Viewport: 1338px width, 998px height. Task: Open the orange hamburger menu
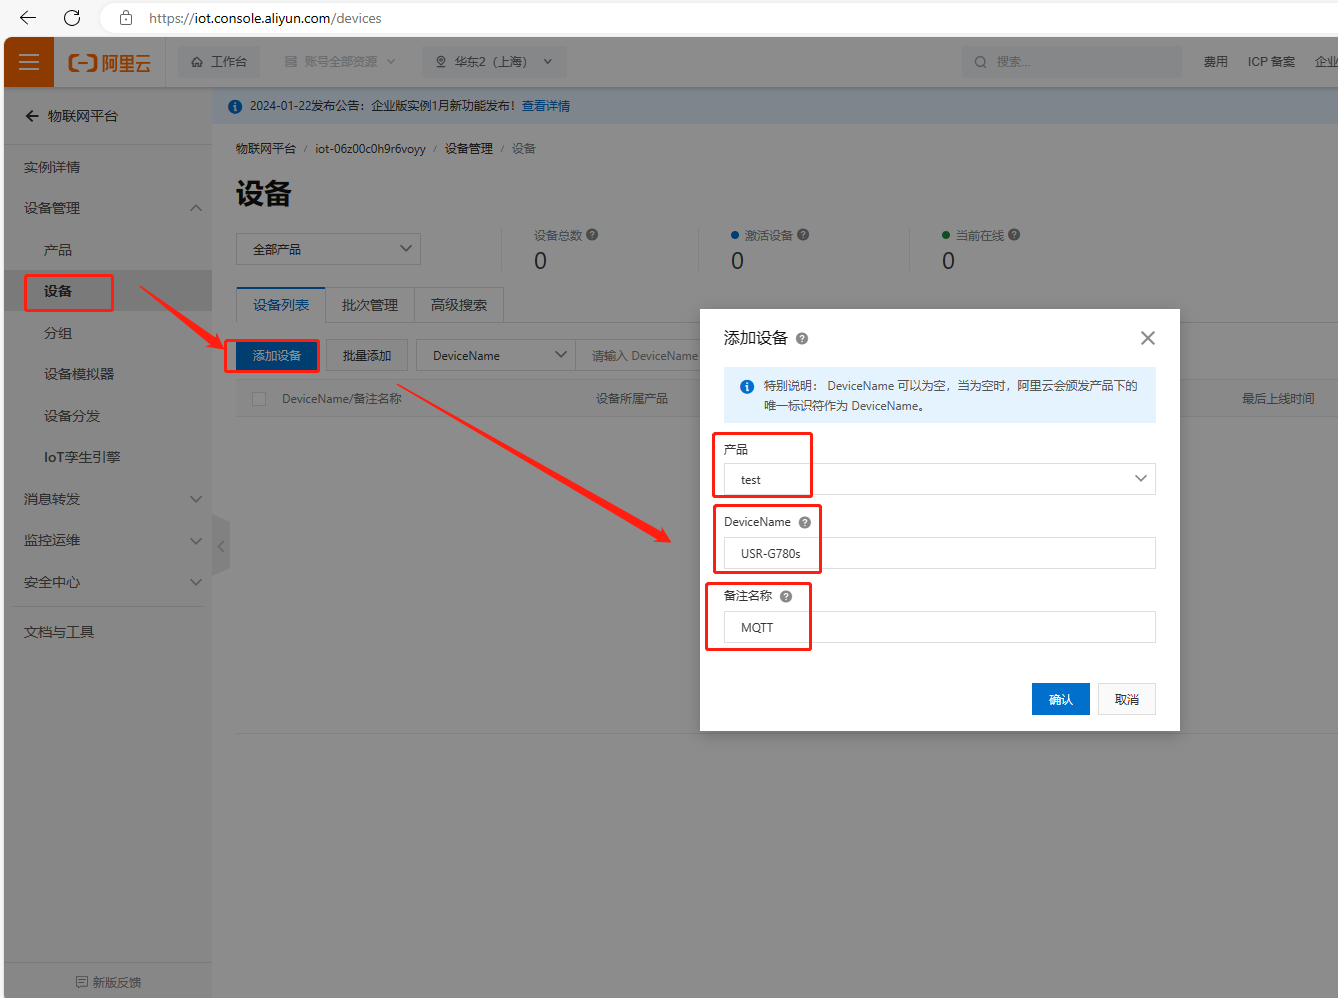click(29, 62)
